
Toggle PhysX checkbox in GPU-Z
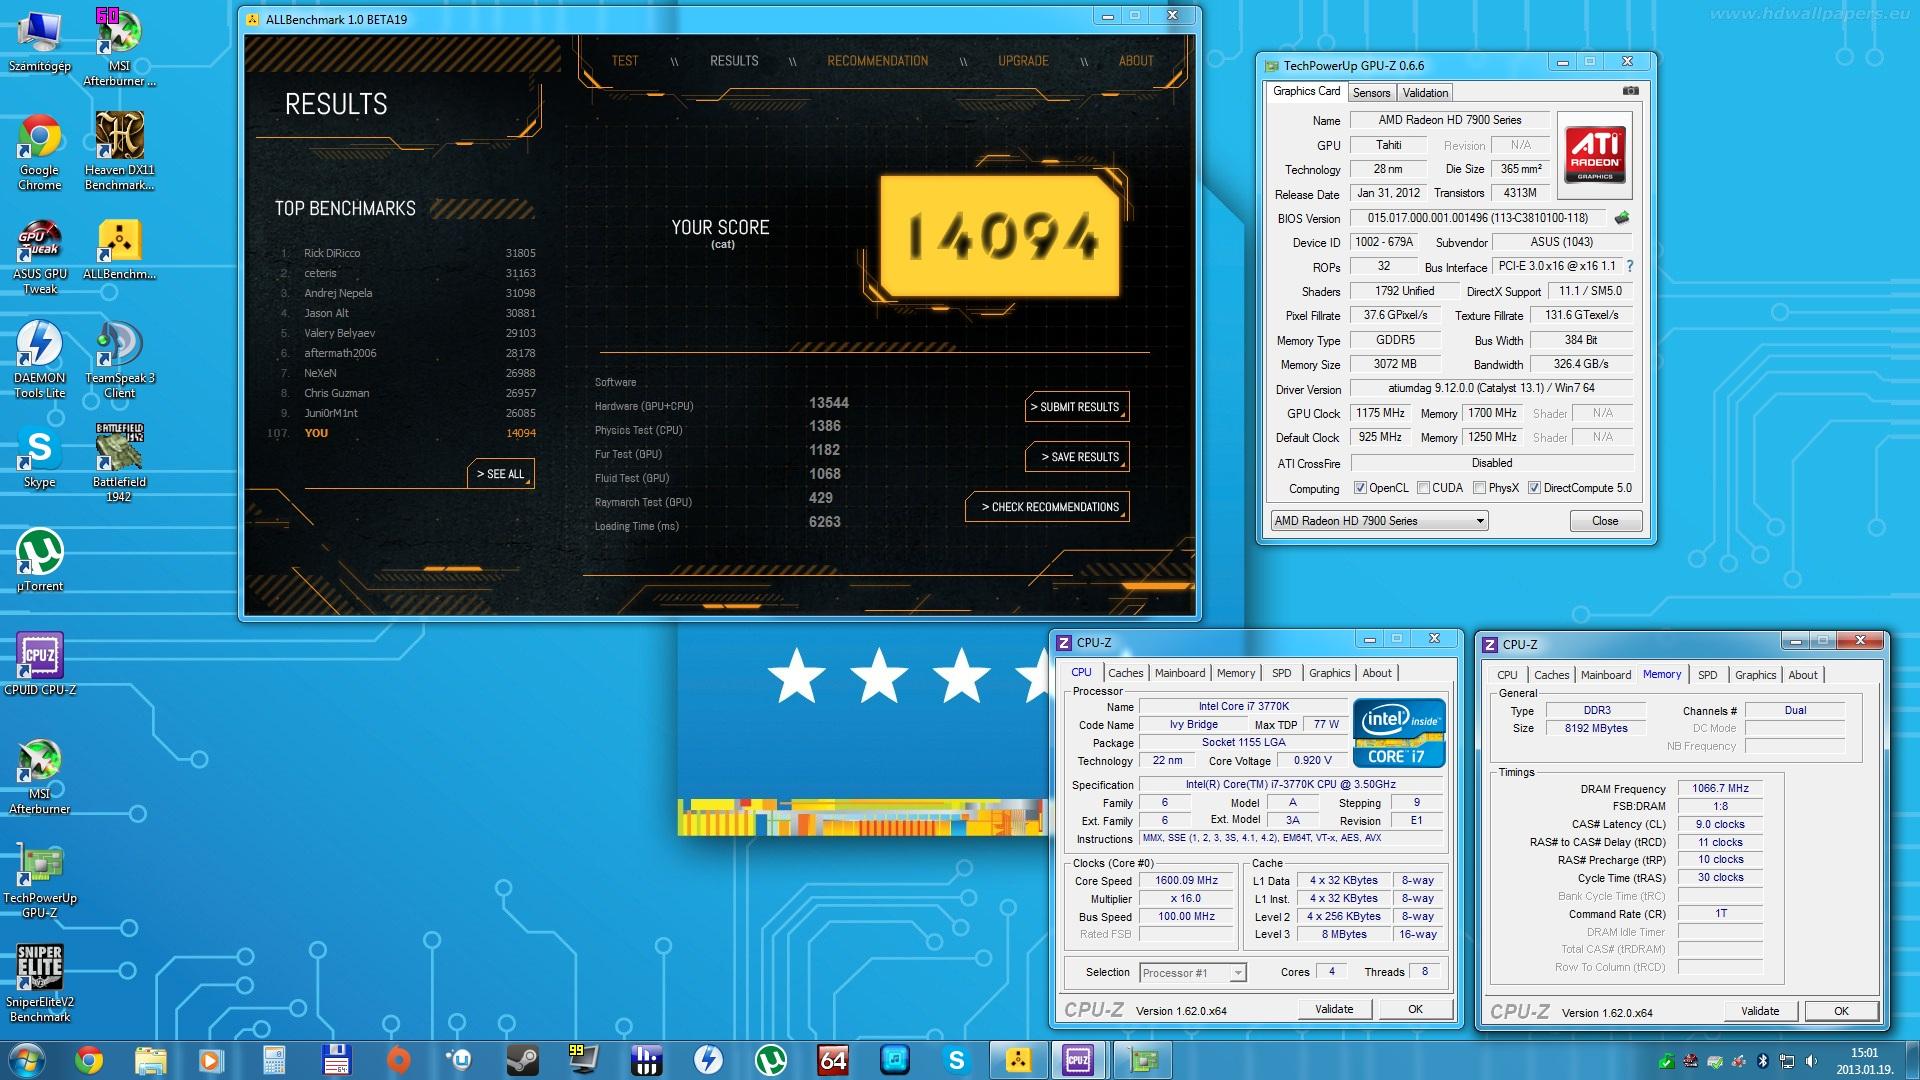click(1479, 488)
